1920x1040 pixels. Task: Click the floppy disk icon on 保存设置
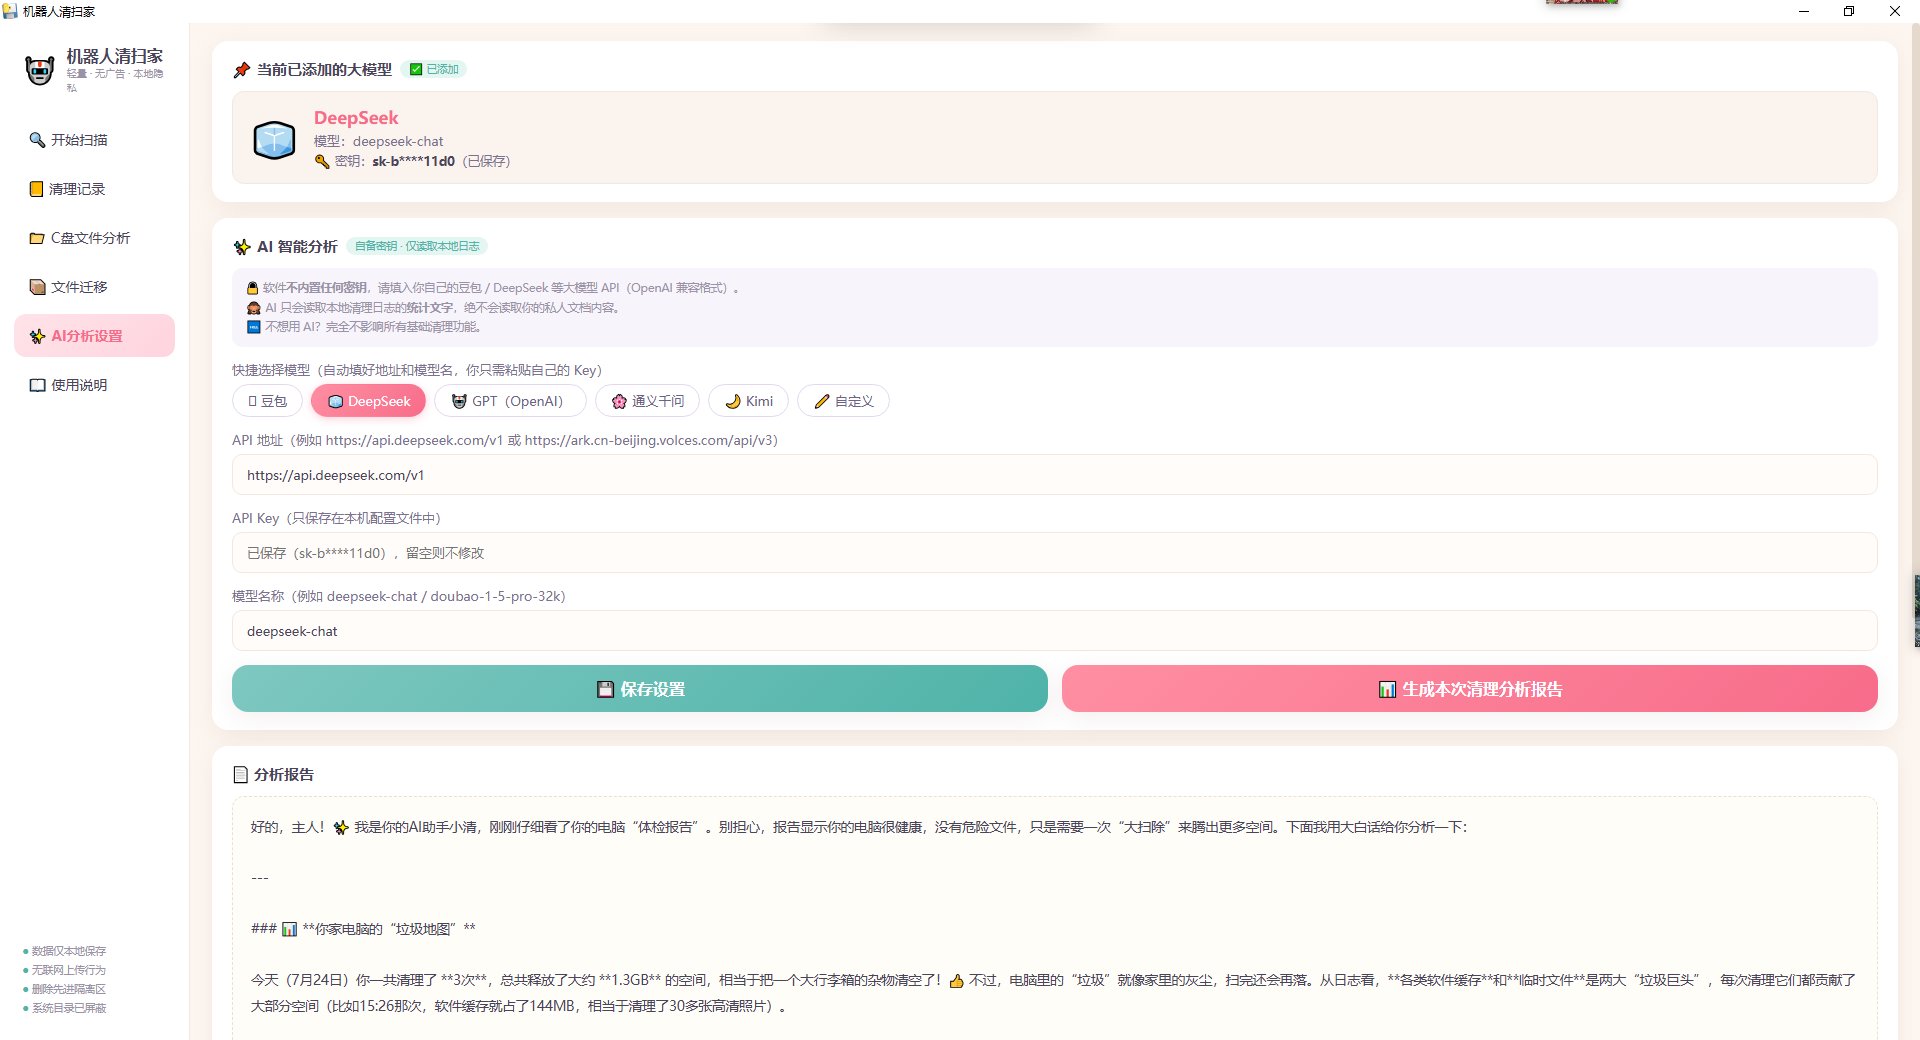tap(605, 689)
